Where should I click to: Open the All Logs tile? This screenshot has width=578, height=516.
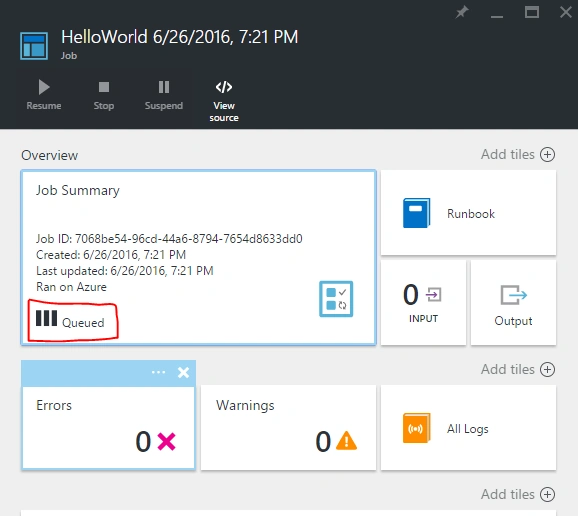[468, 428]
